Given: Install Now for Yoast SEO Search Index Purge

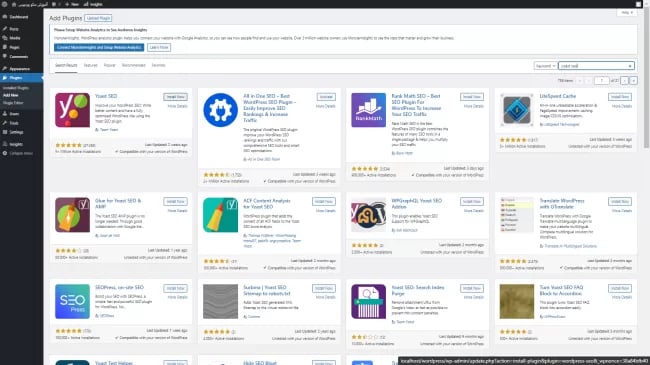Looking at the screenshot, I should 472,288.
